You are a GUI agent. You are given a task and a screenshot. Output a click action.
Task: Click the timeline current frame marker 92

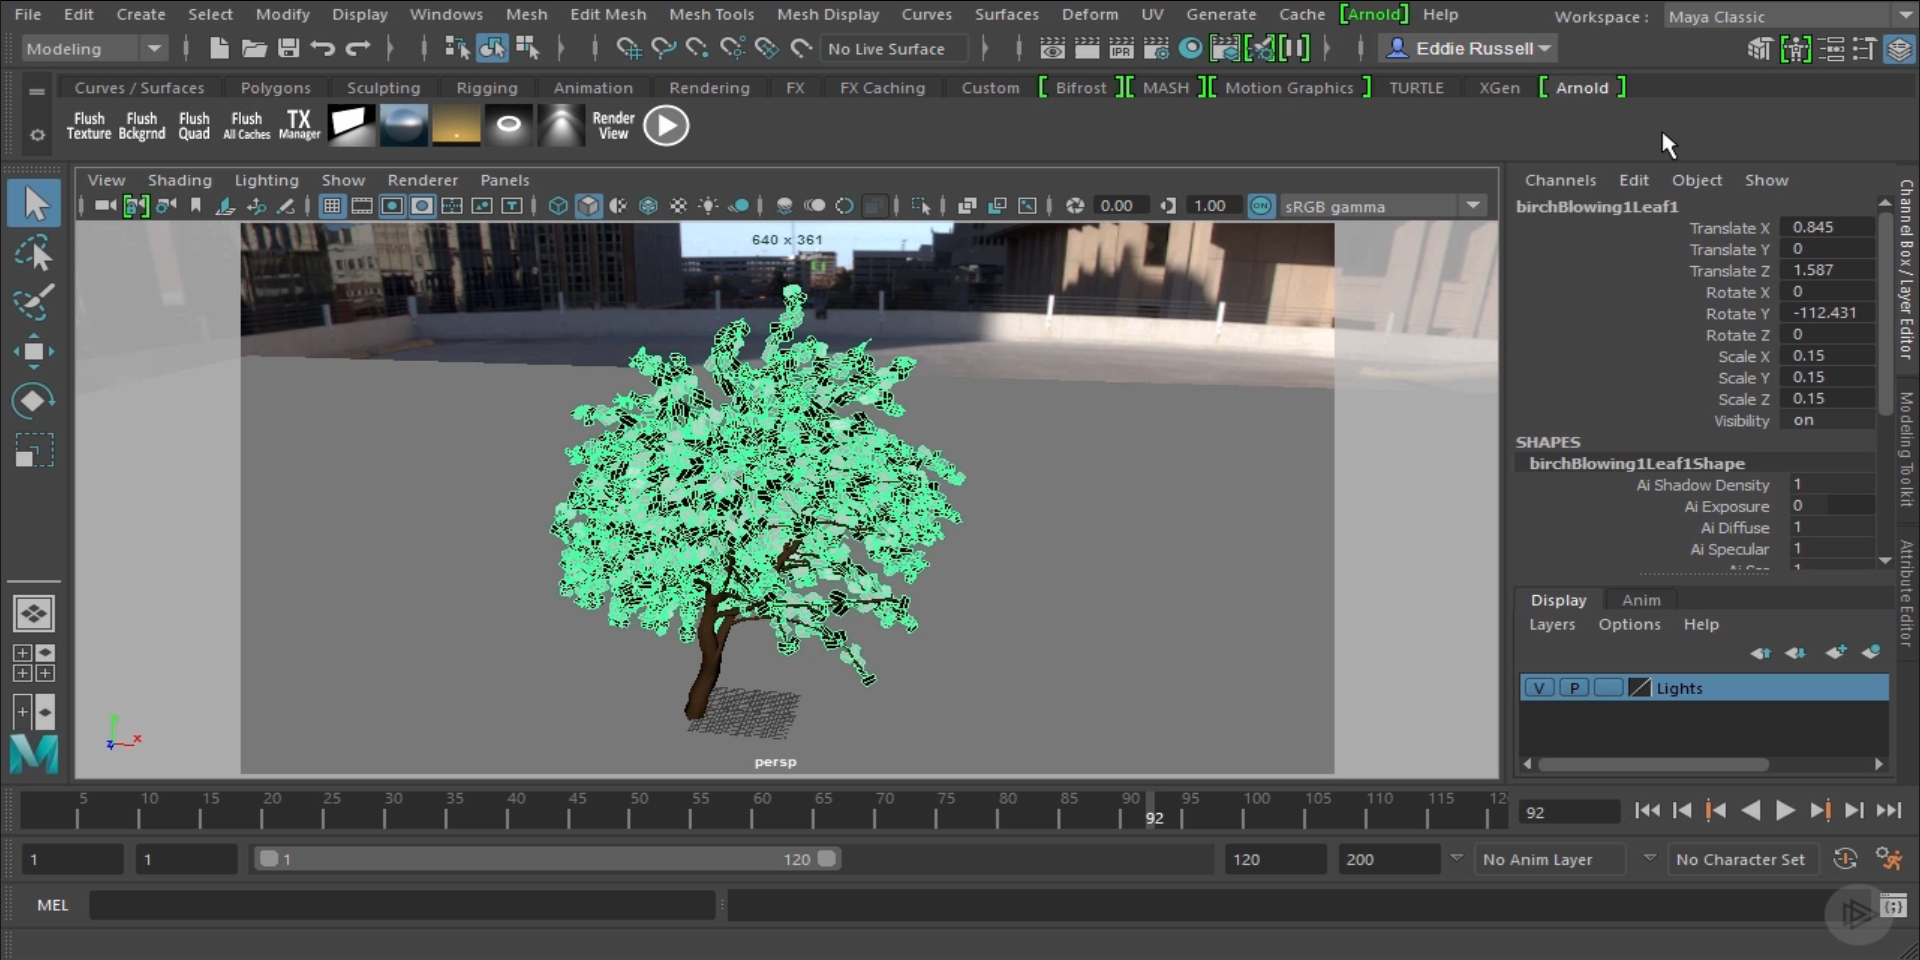click(x=1154, y=810)
